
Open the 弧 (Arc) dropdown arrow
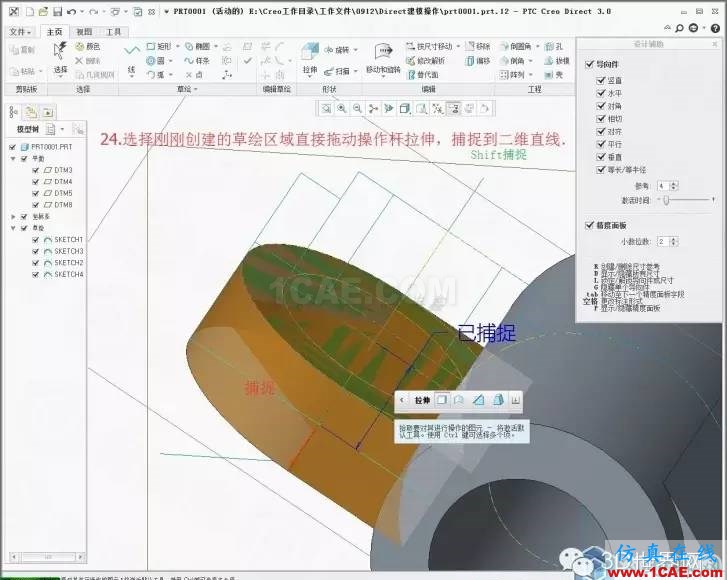(x=171, y=75)
